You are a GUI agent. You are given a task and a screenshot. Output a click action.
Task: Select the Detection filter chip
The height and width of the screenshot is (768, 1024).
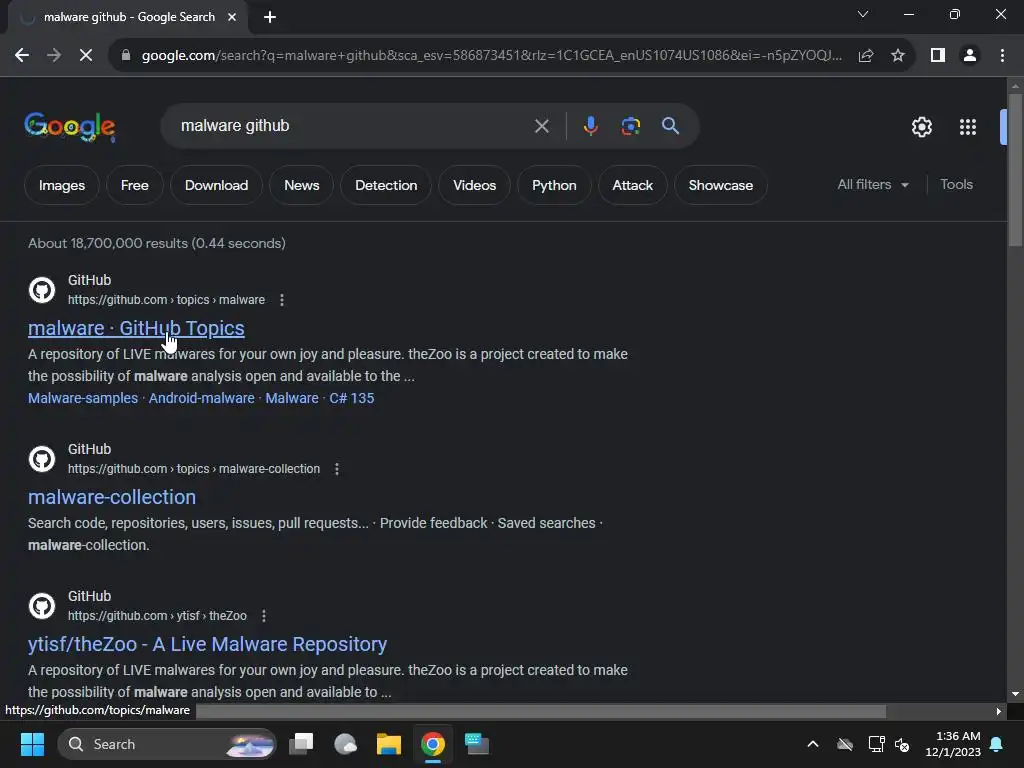386,185
